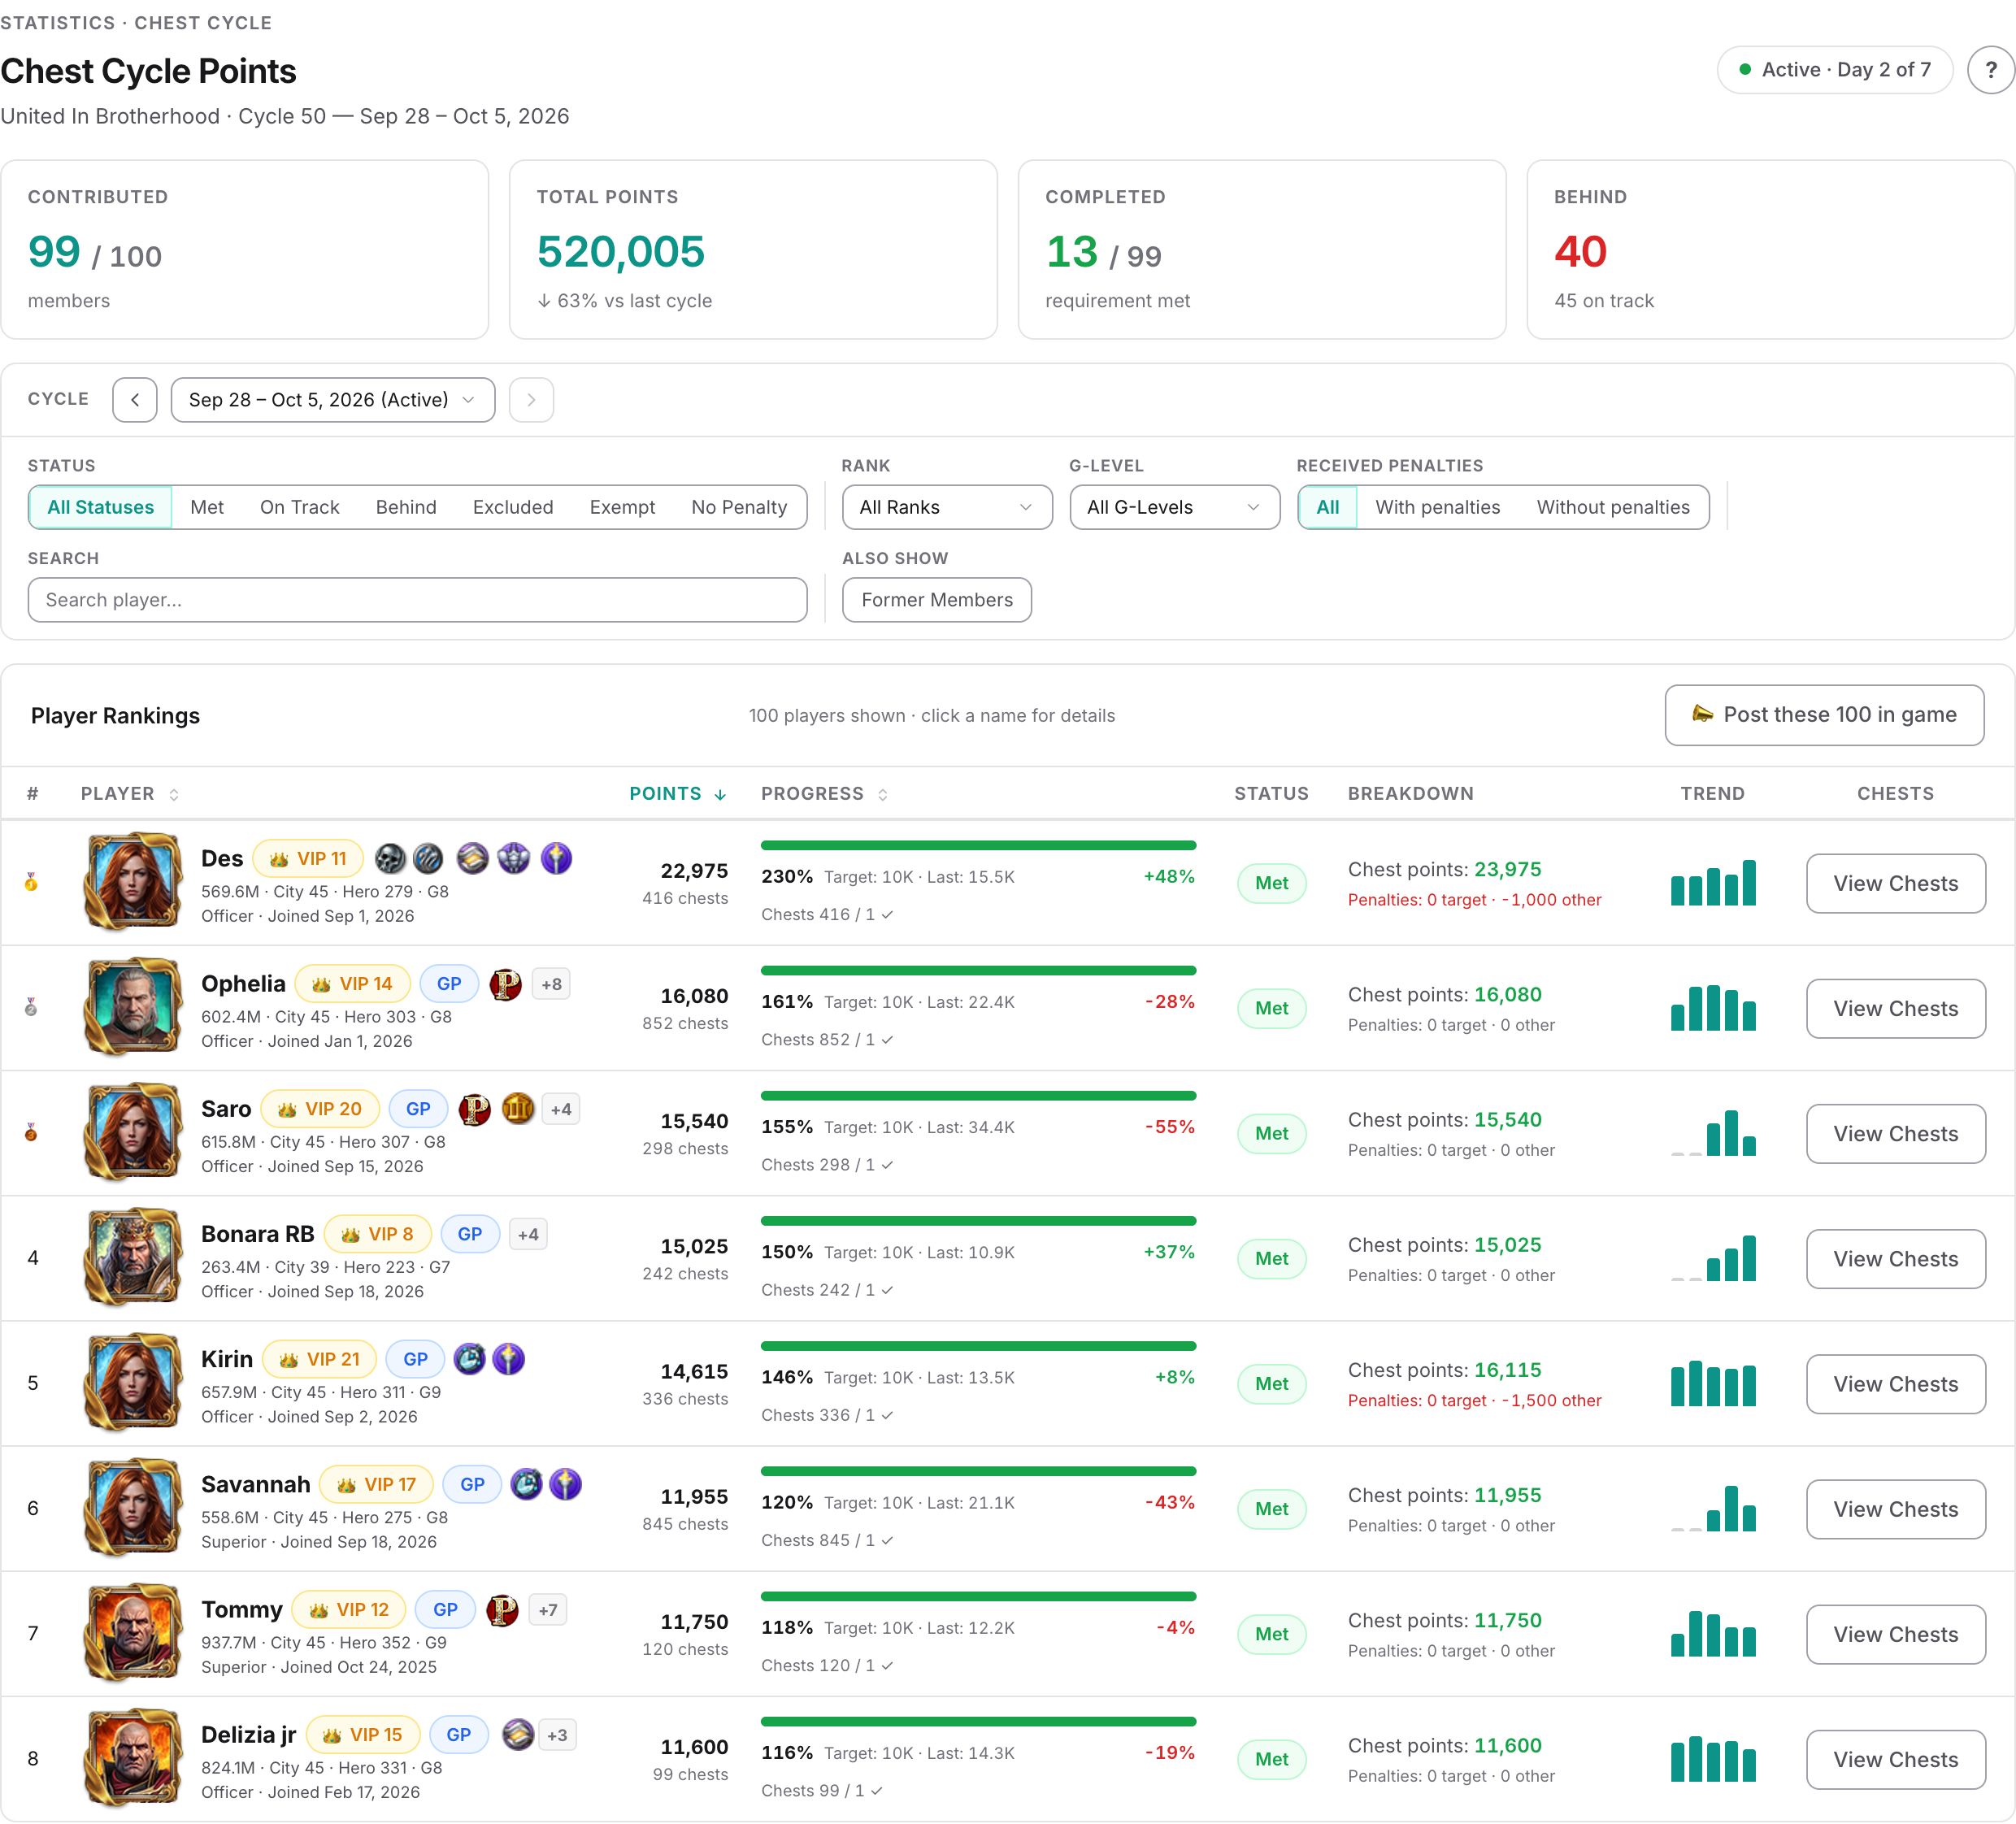Filter status by Exempt

point(622,507)
